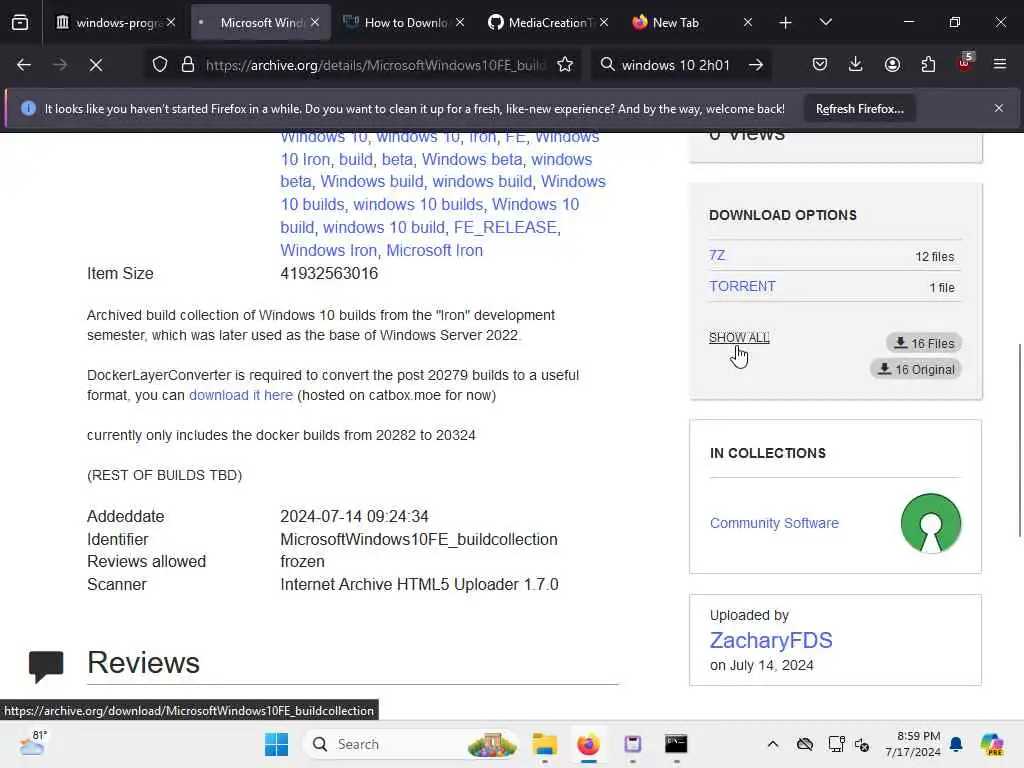
Task: Go back to previous page
Action: 24,65
